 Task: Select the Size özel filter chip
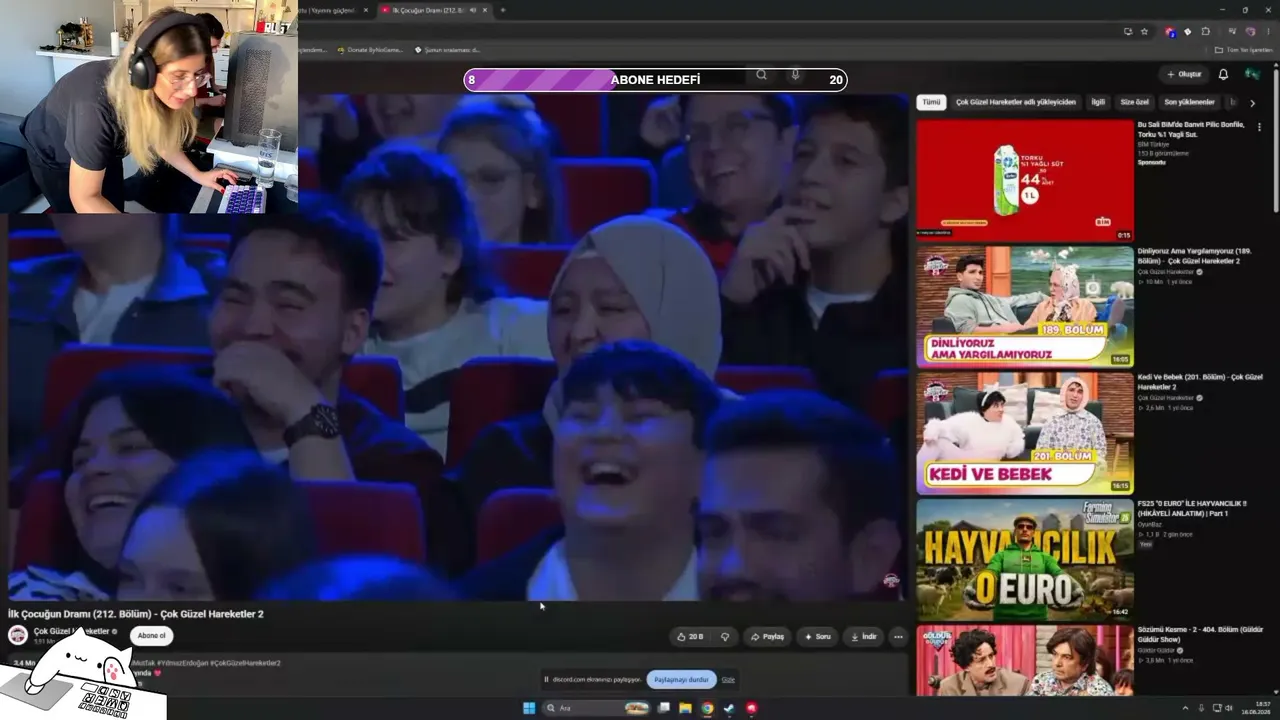pyautogui.click(x=1135, y=102)
